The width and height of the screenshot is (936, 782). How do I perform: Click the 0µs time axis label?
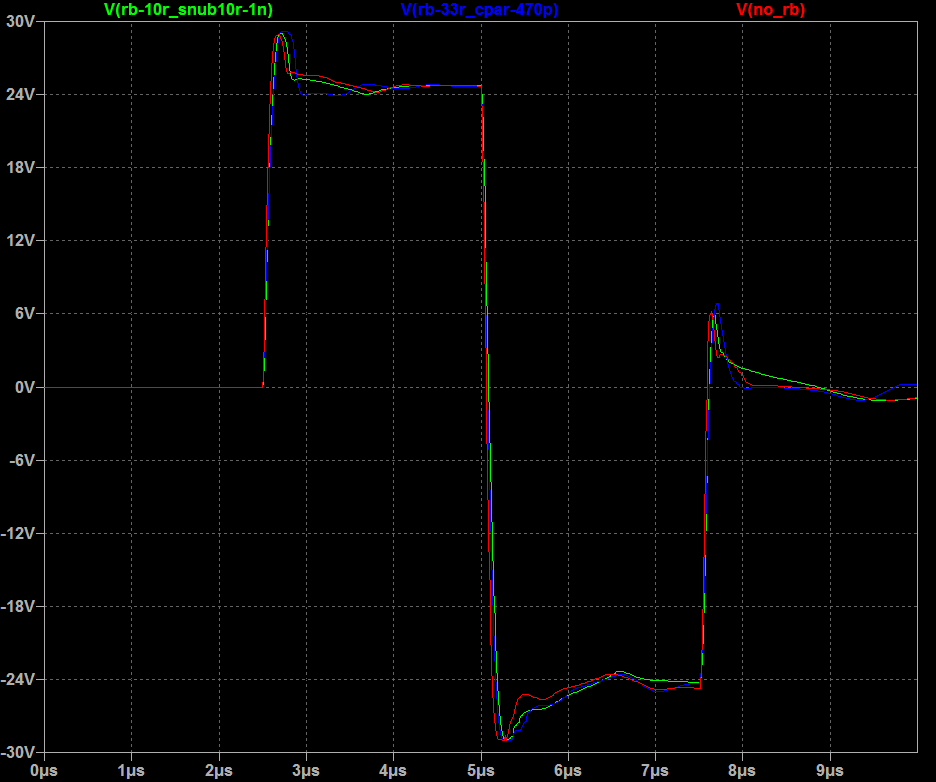click(x=44, y=771)
